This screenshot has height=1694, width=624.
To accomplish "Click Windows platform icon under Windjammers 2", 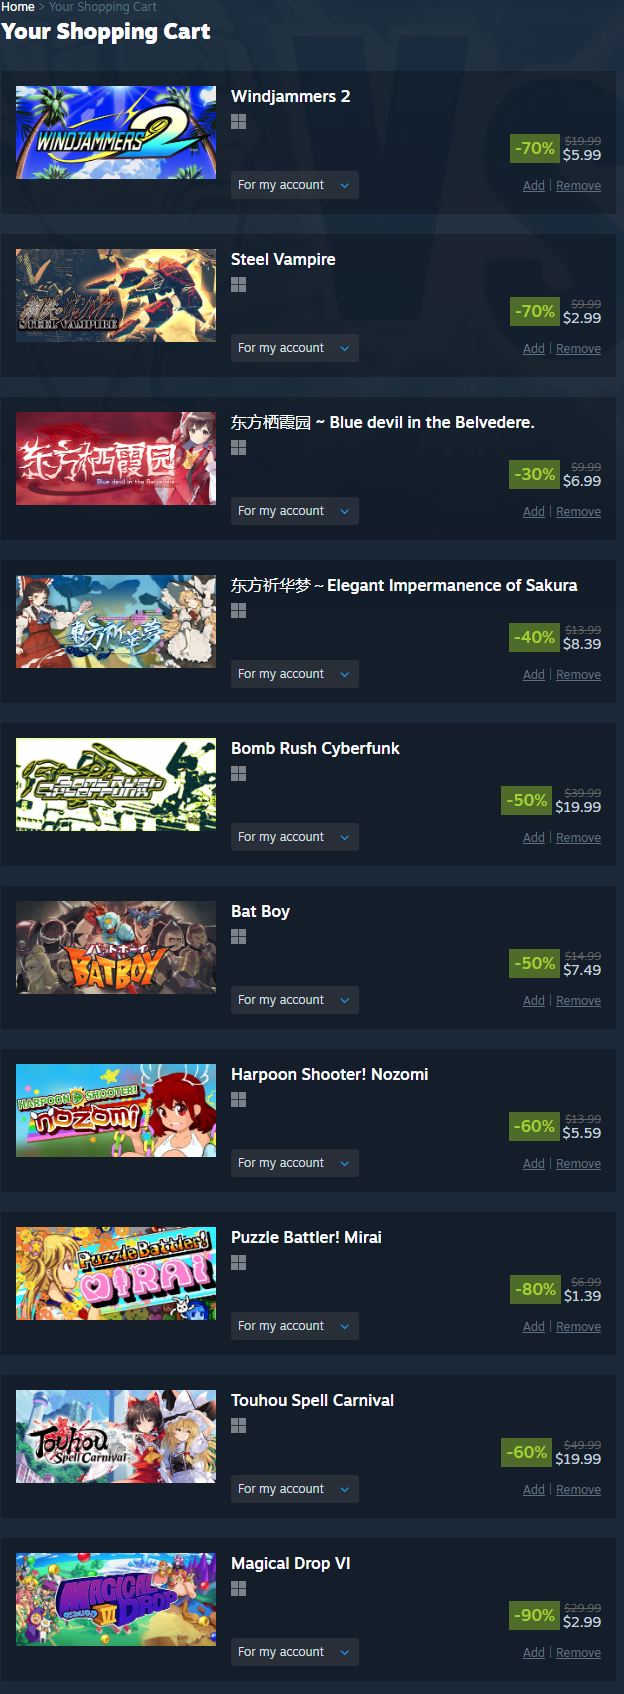I will click(x=238, y=122).
